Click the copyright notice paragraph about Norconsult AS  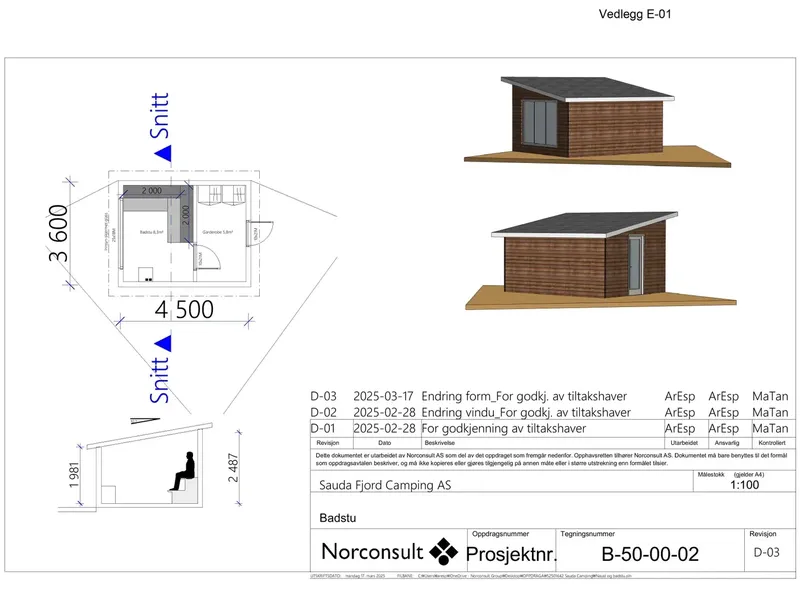[551, 459]
